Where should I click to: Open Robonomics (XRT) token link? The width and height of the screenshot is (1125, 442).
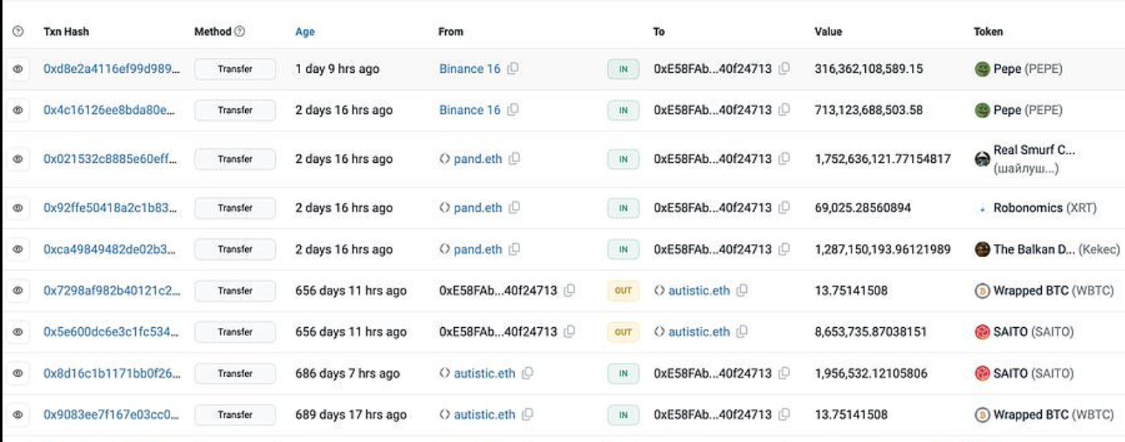click(x=1045, y=208)
